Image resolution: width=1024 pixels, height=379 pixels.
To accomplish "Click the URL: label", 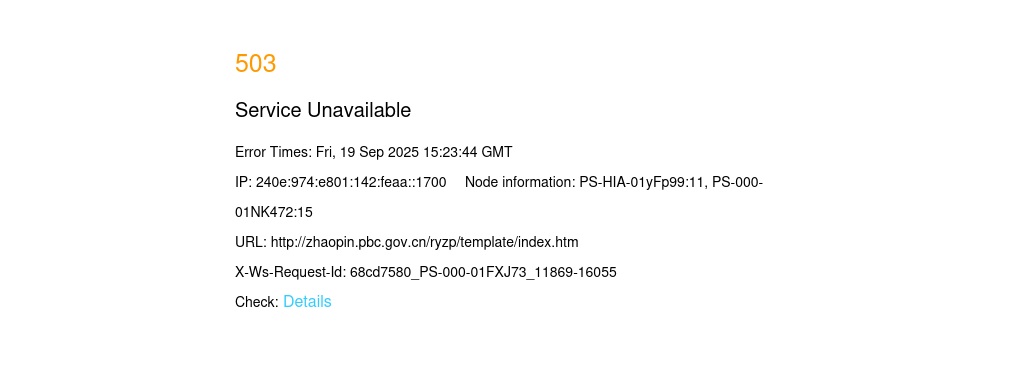I will (x=251, y=242).
